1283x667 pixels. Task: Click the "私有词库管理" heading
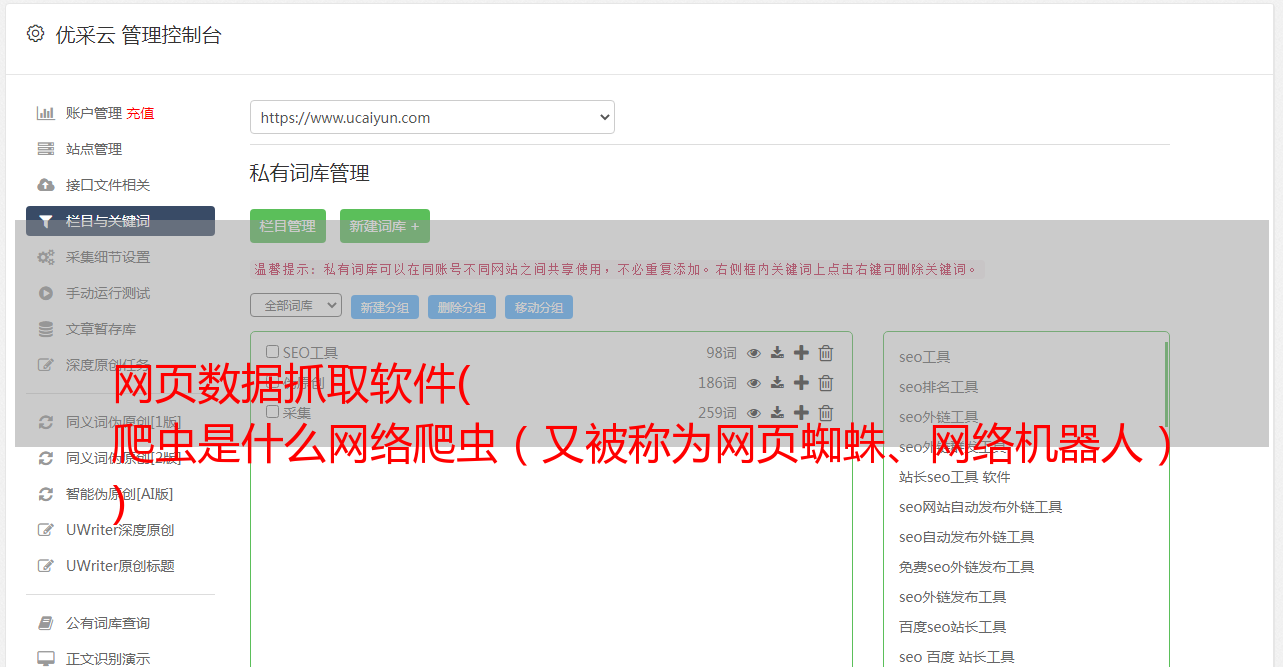310,173
